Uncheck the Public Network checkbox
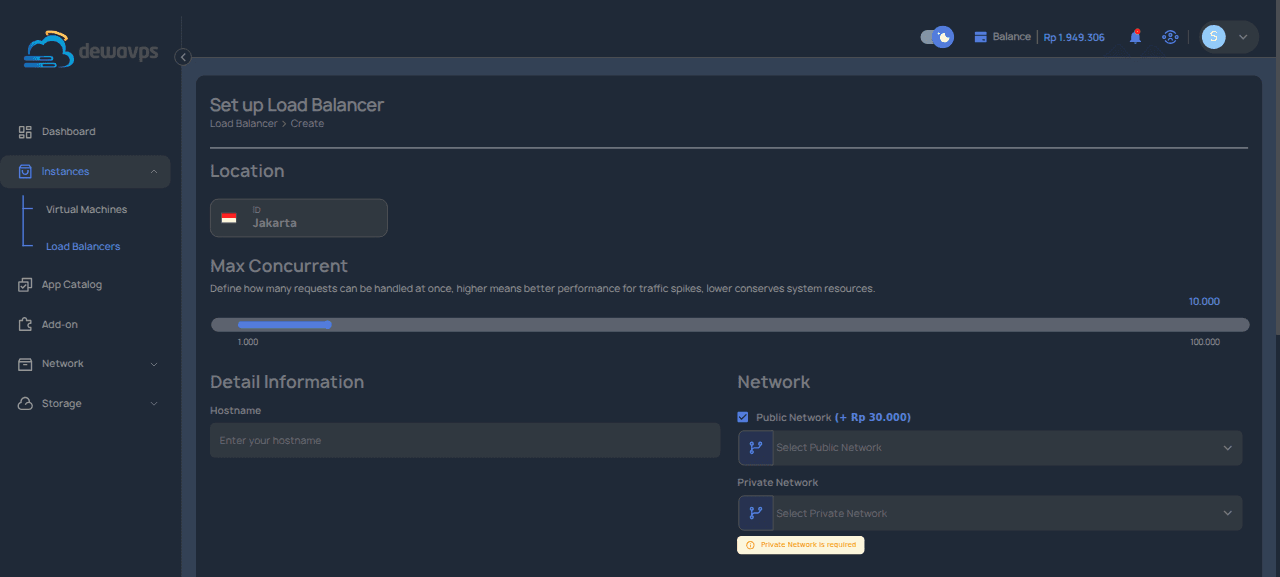The height and width of the screenshot is (577, 1280). [x=743, y=417]
